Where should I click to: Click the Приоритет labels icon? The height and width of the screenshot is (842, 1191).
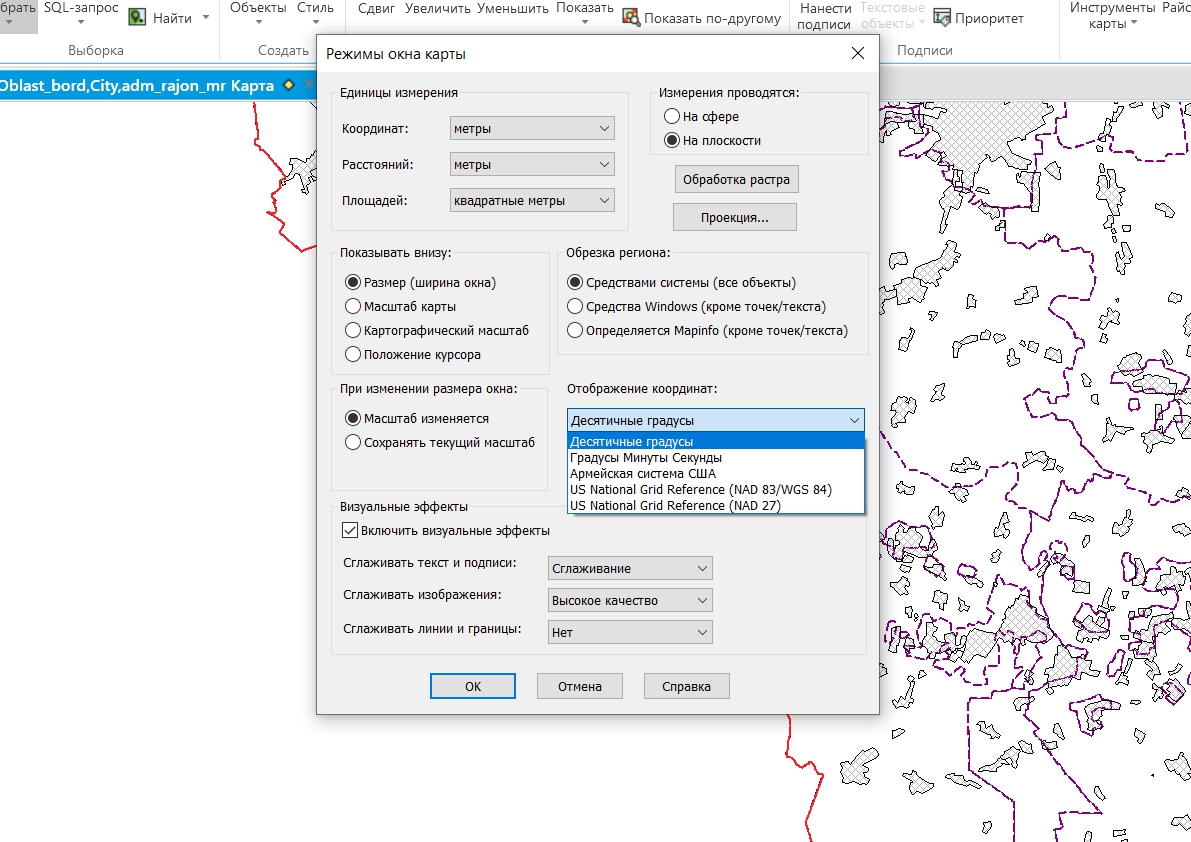click(x=942, y=17)
